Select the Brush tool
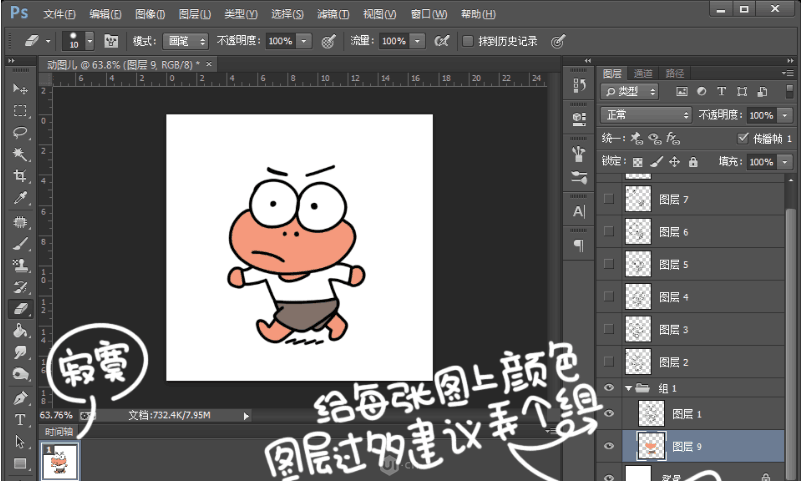The height and width of the screenshot is (481, 801). [20, 244]
